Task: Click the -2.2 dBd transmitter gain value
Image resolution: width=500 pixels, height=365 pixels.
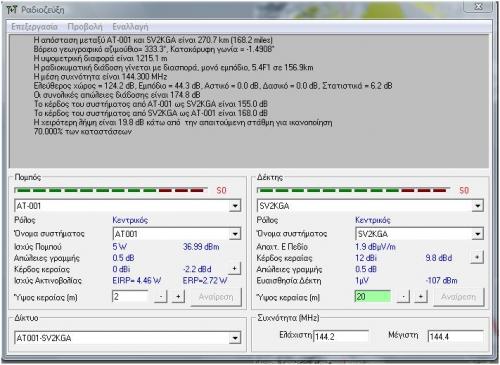Action: point(197,269)
